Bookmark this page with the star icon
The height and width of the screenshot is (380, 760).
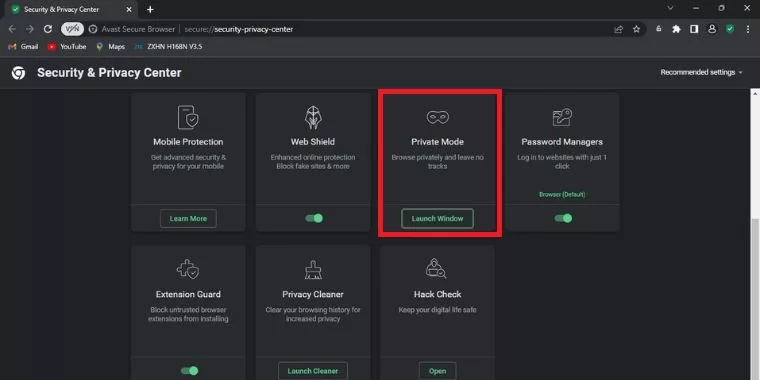(x=636, y=29)
